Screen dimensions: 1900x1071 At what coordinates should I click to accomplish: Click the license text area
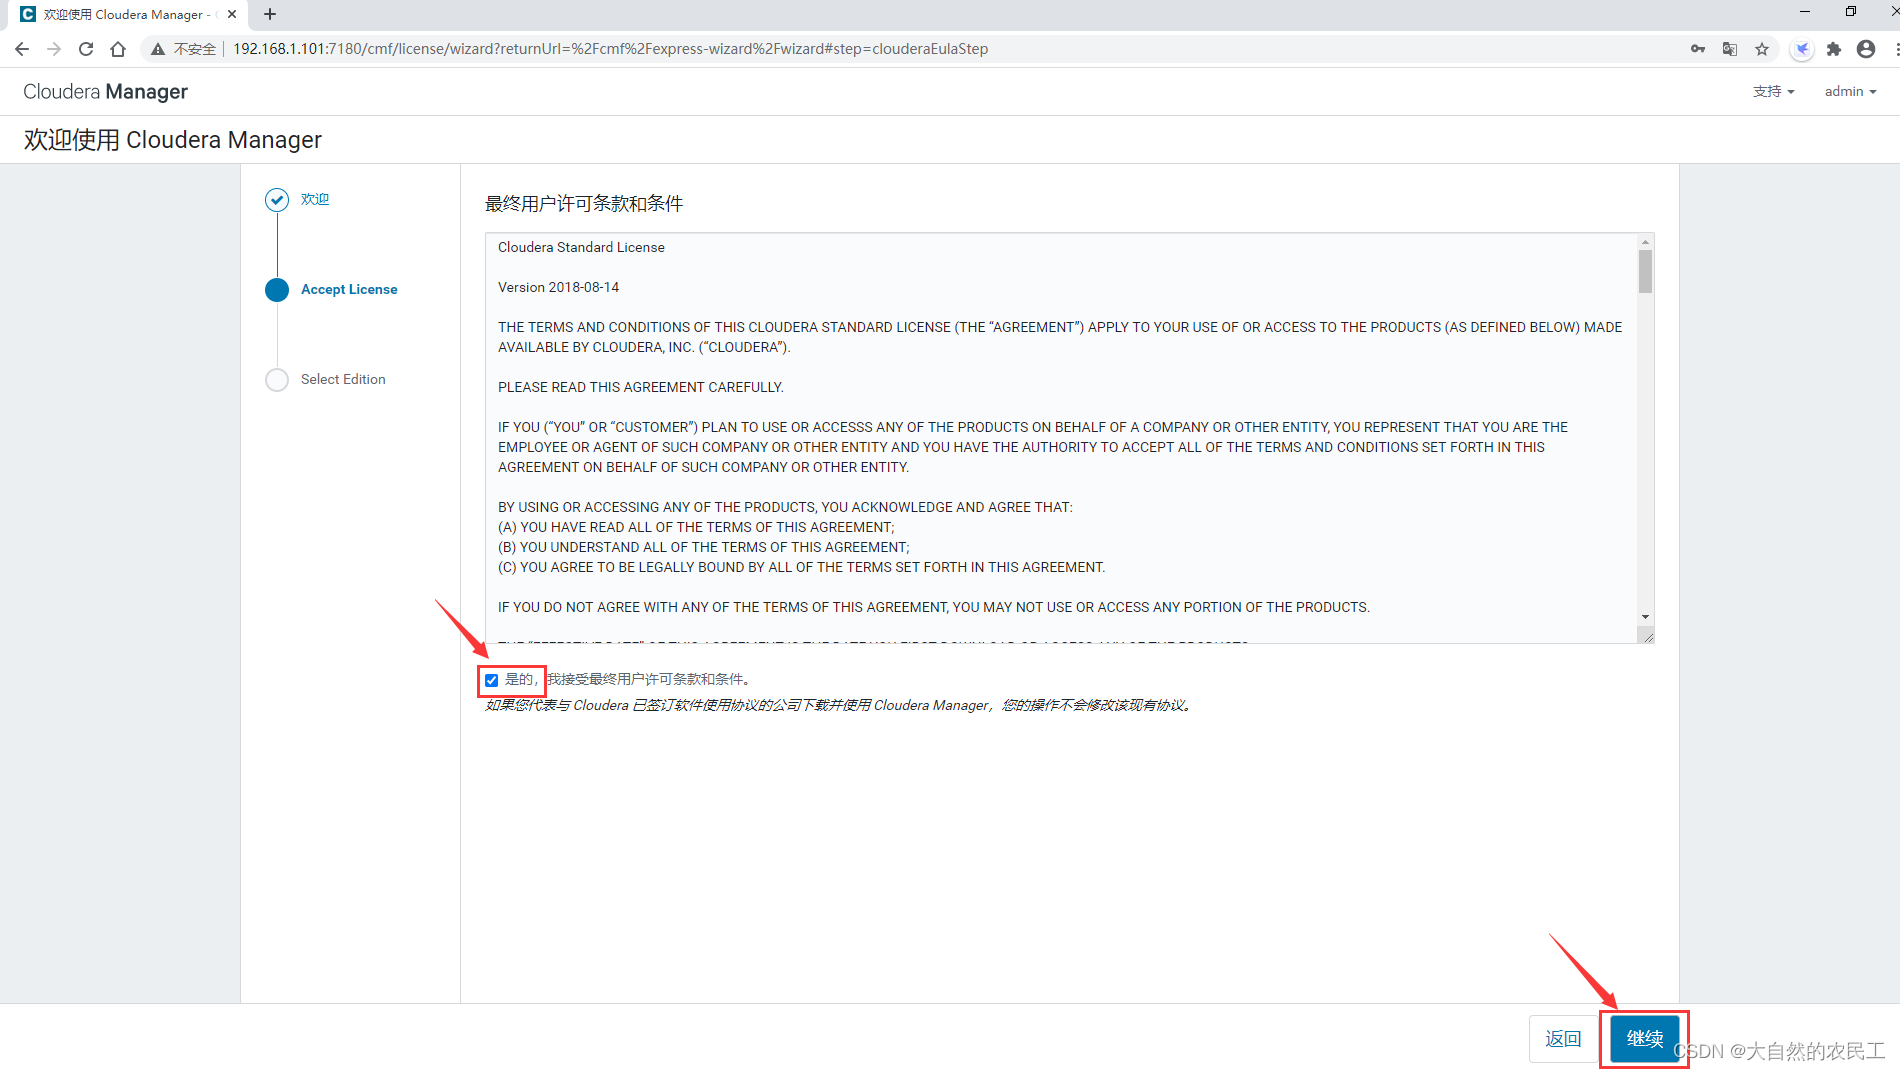(1061, 438)
